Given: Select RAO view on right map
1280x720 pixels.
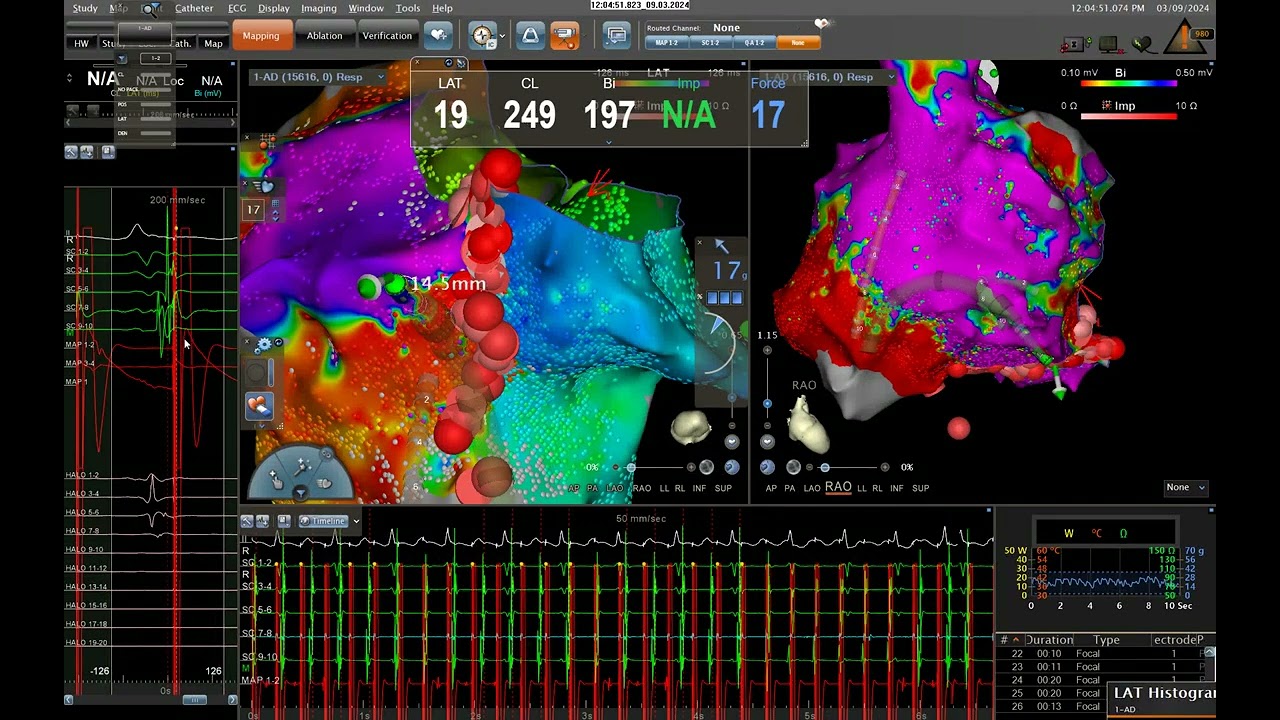Looking at the screenshot, I should [838, 487].
